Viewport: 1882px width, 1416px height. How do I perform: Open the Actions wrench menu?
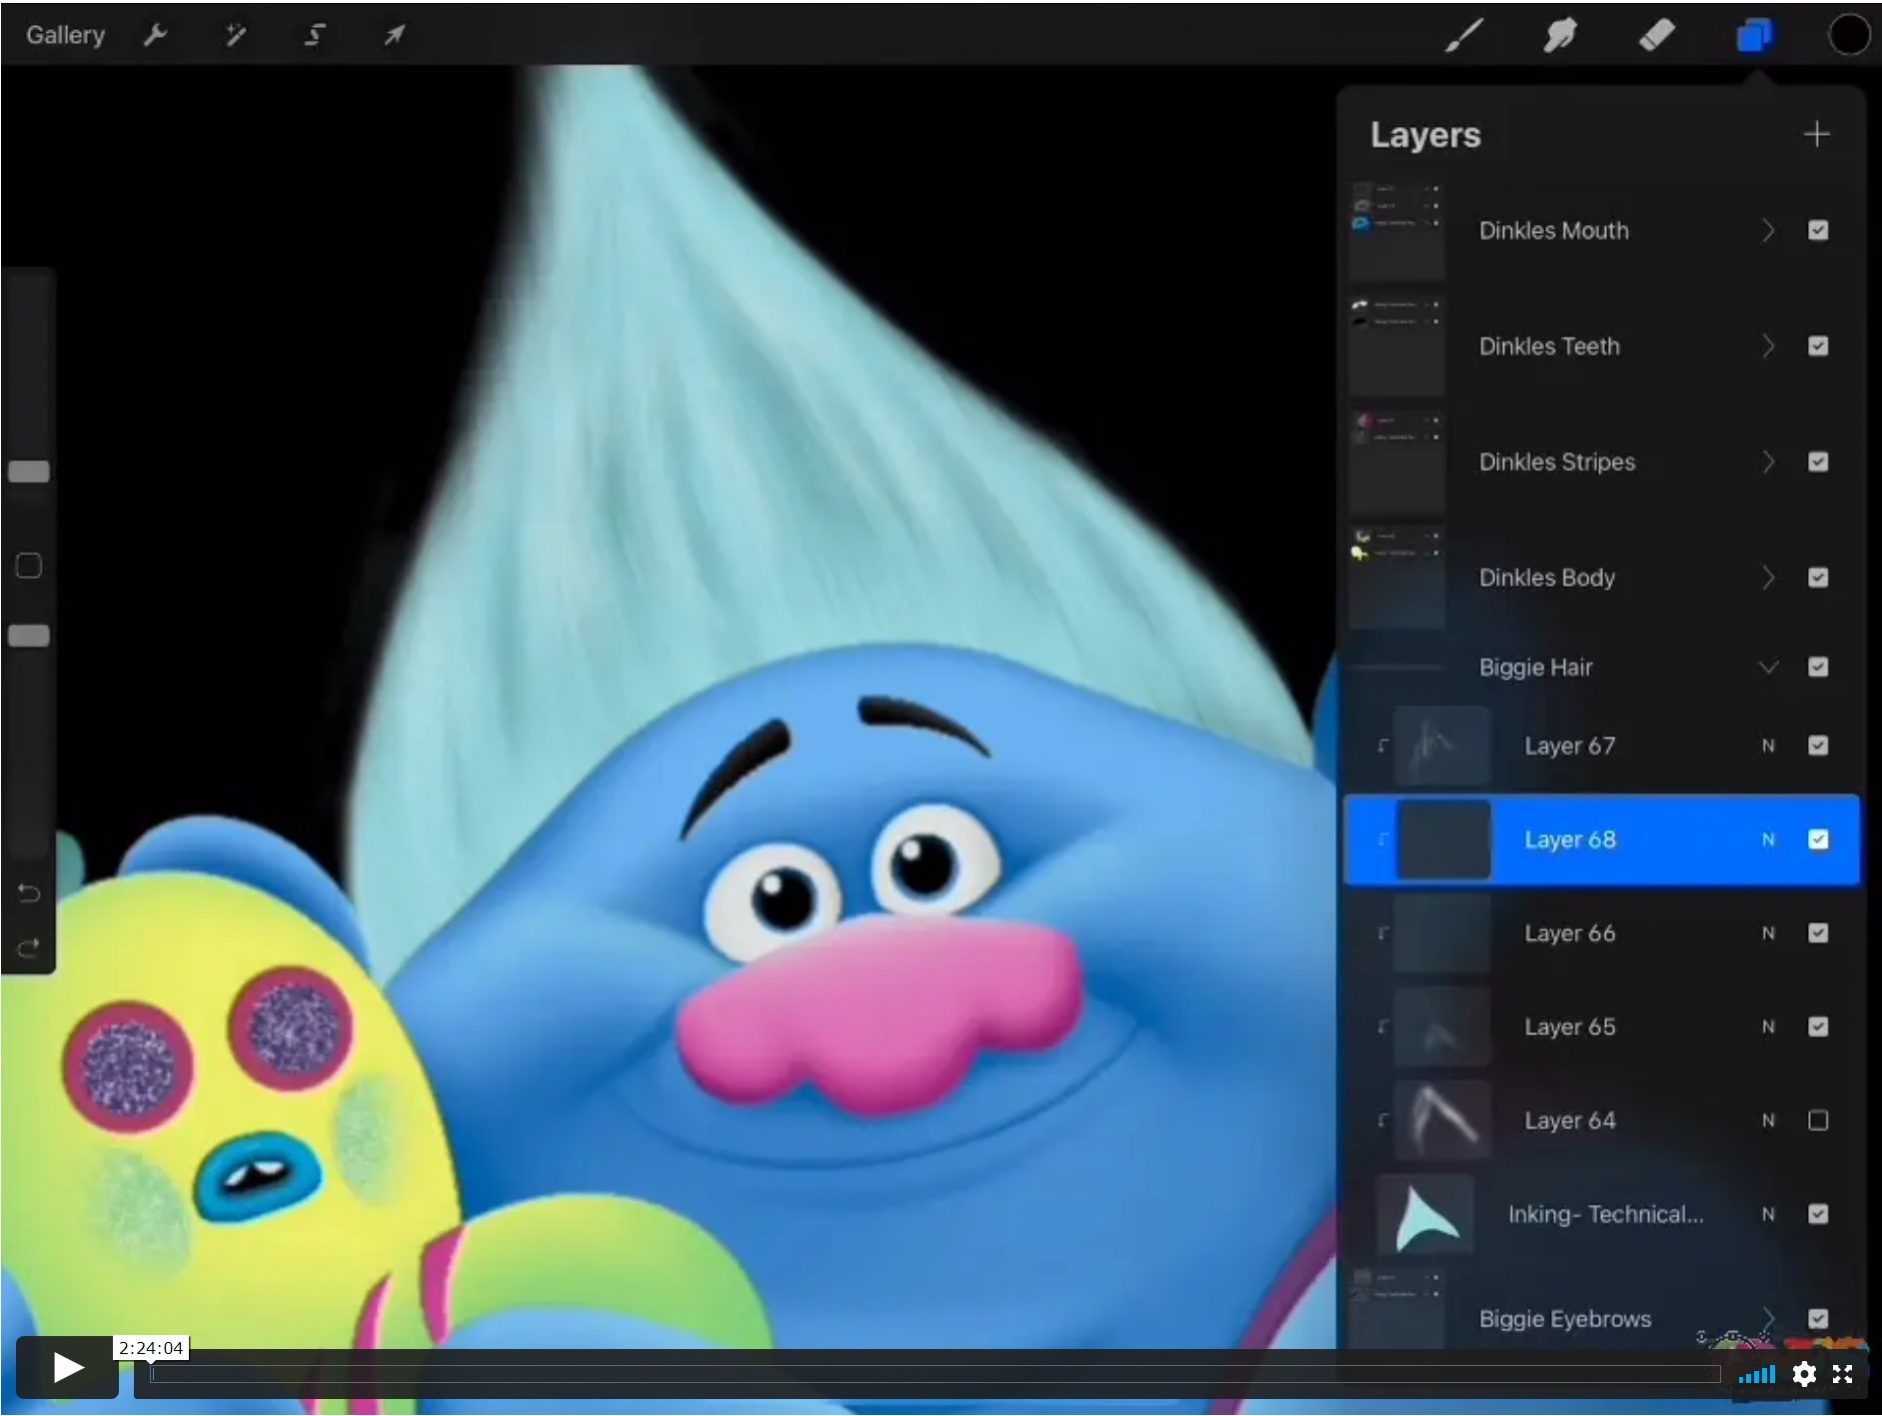(155, 34)
